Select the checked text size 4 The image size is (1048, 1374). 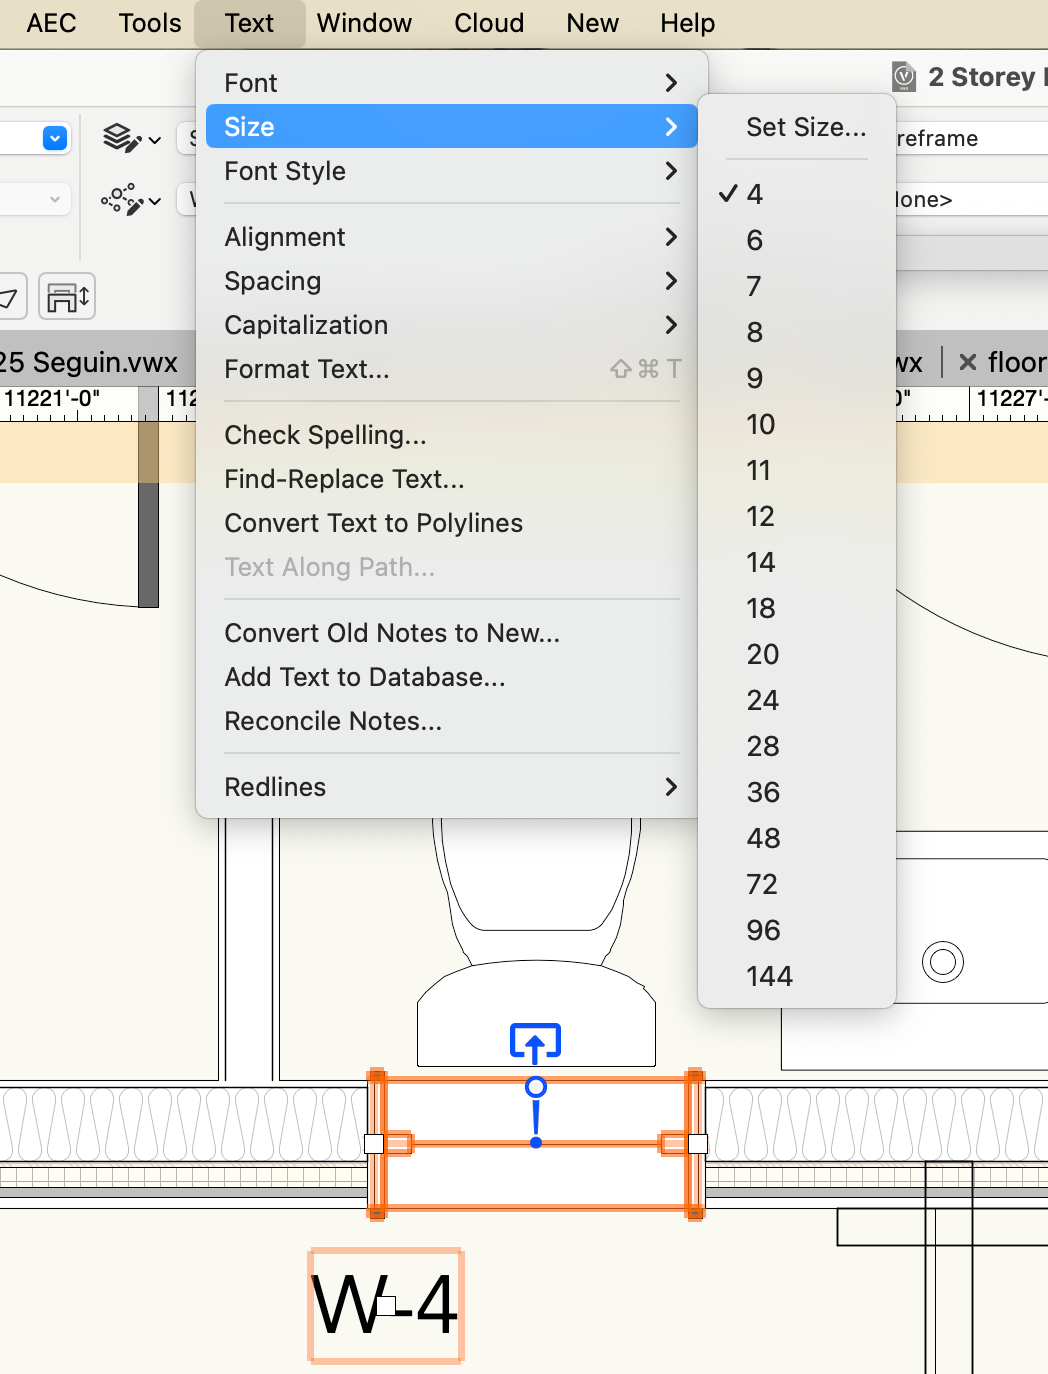click(755, 194)
